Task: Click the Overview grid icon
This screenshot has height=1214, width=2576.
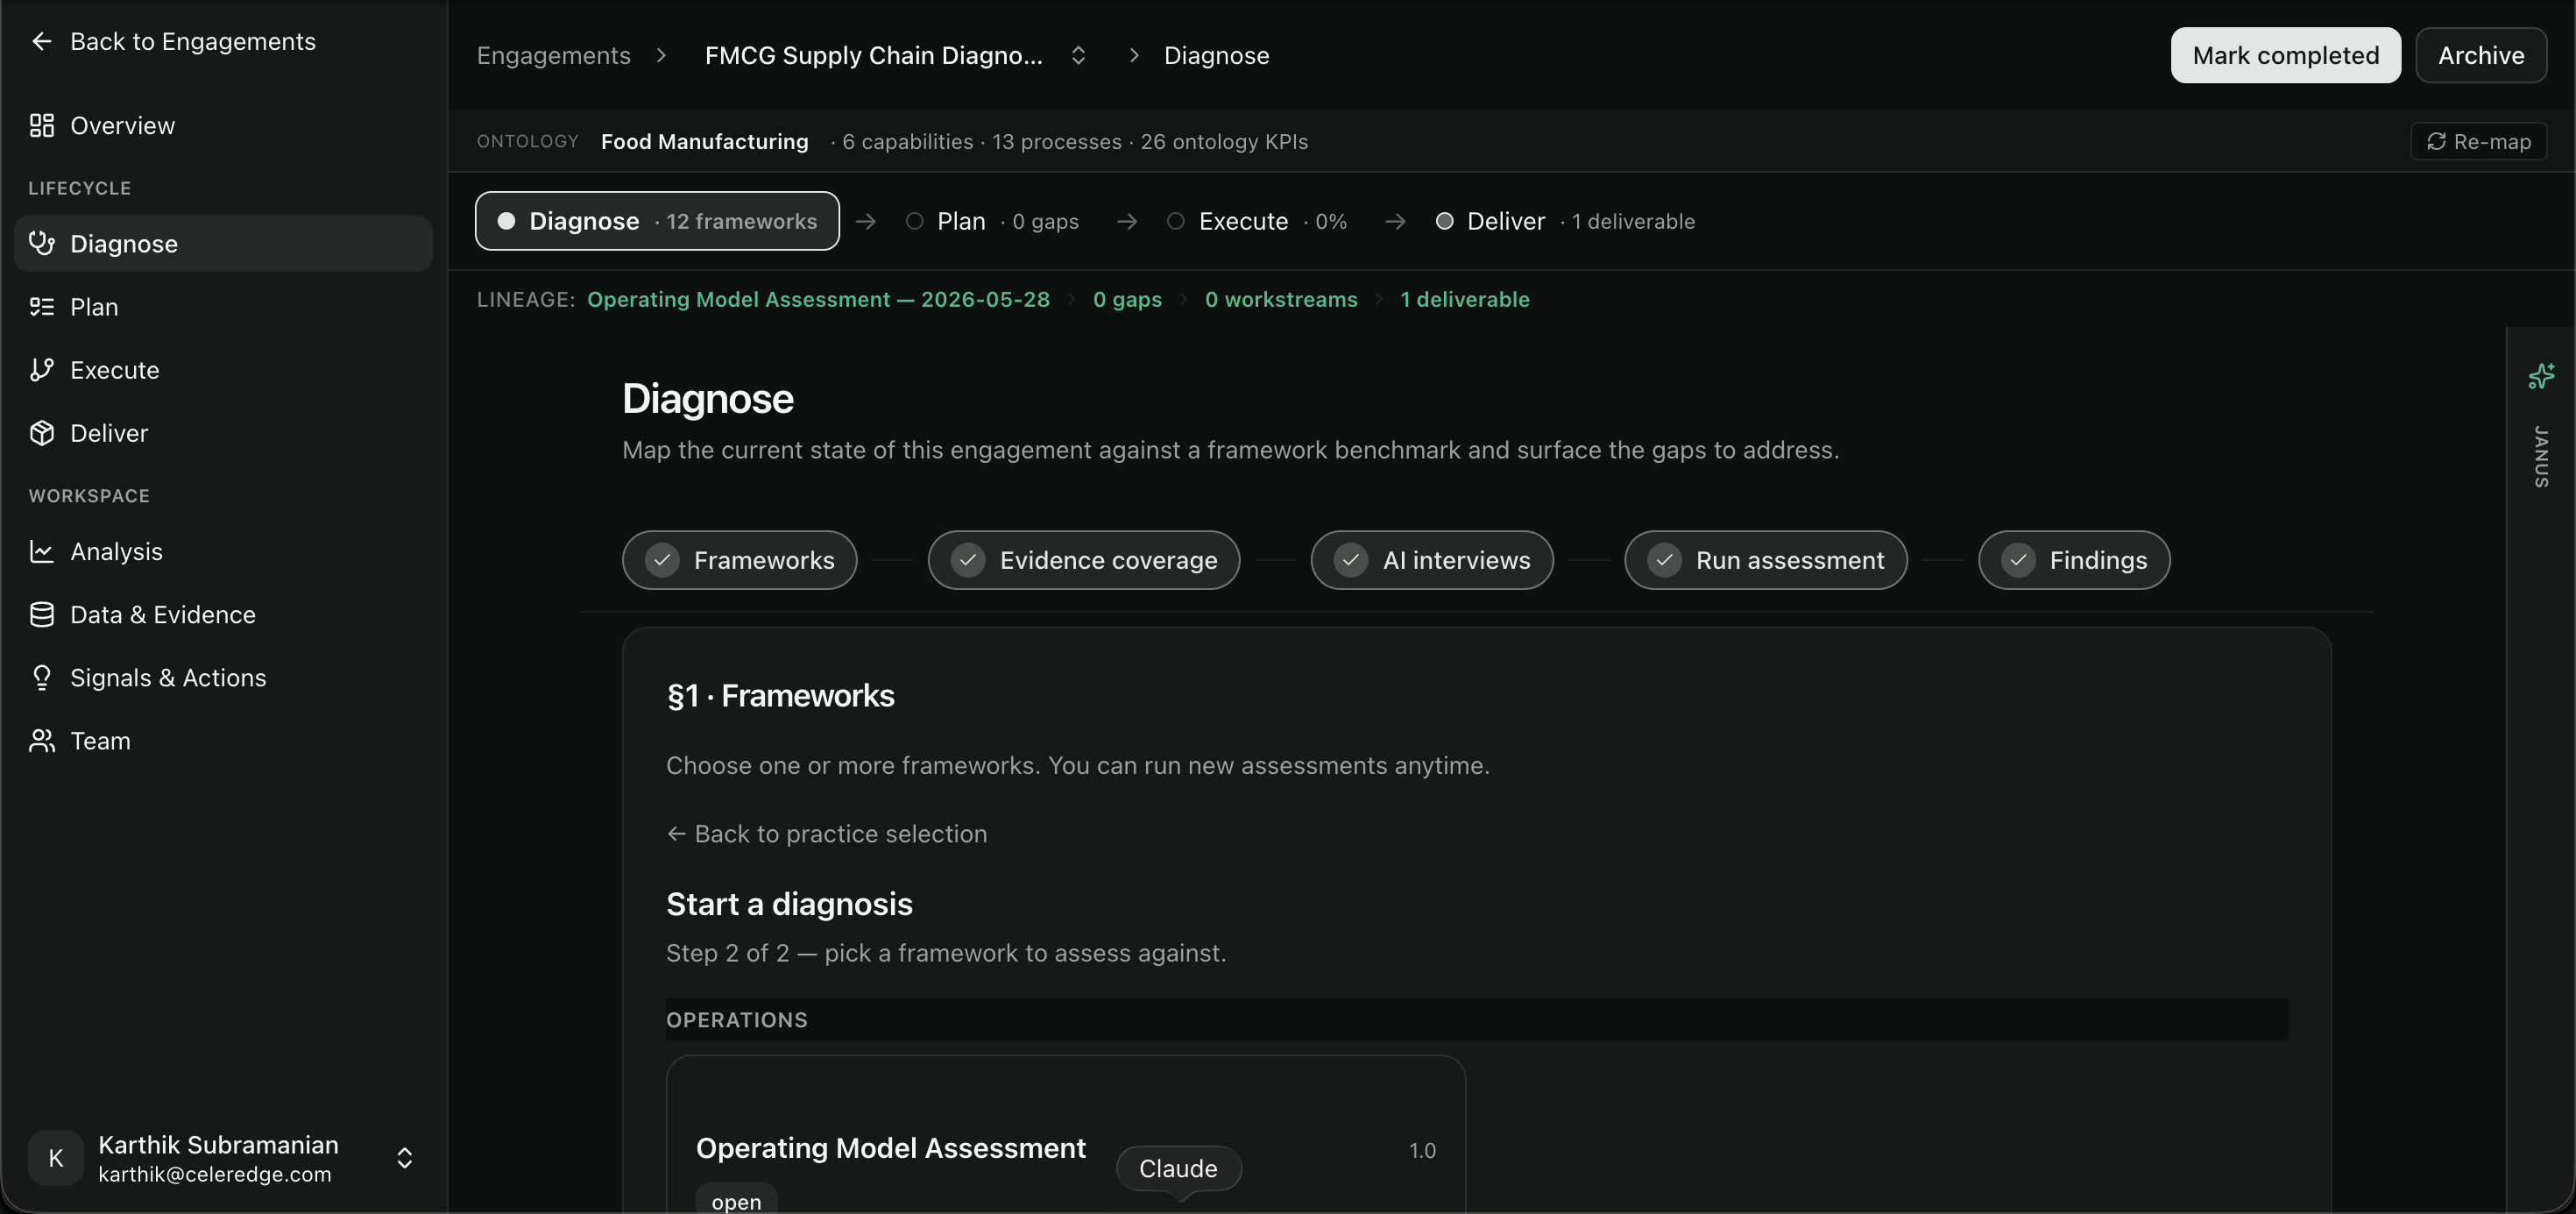Action: [x=41, y=125]
